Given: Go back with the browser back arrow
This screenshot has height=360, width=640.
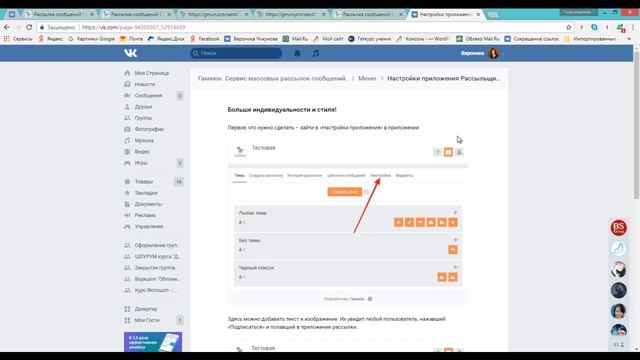Looking at the screenshot, I should (7, 27).
